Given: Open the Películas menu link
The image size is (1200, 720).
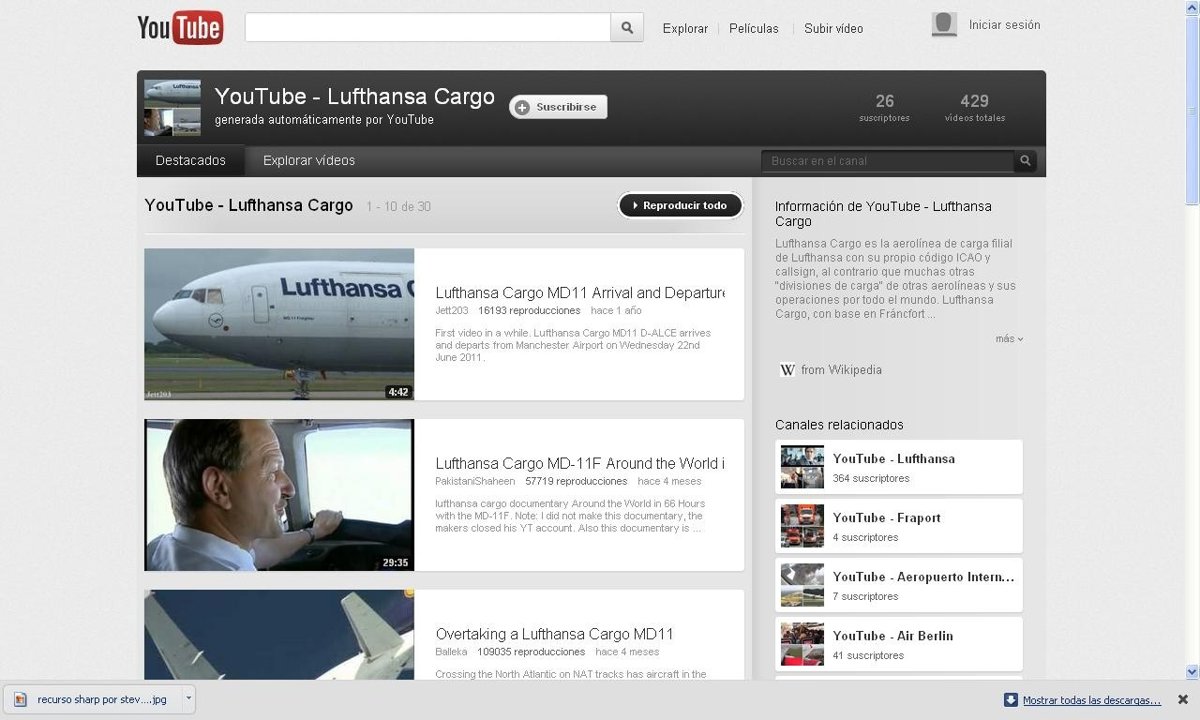Looking at the screenshot, I should 753,29.
